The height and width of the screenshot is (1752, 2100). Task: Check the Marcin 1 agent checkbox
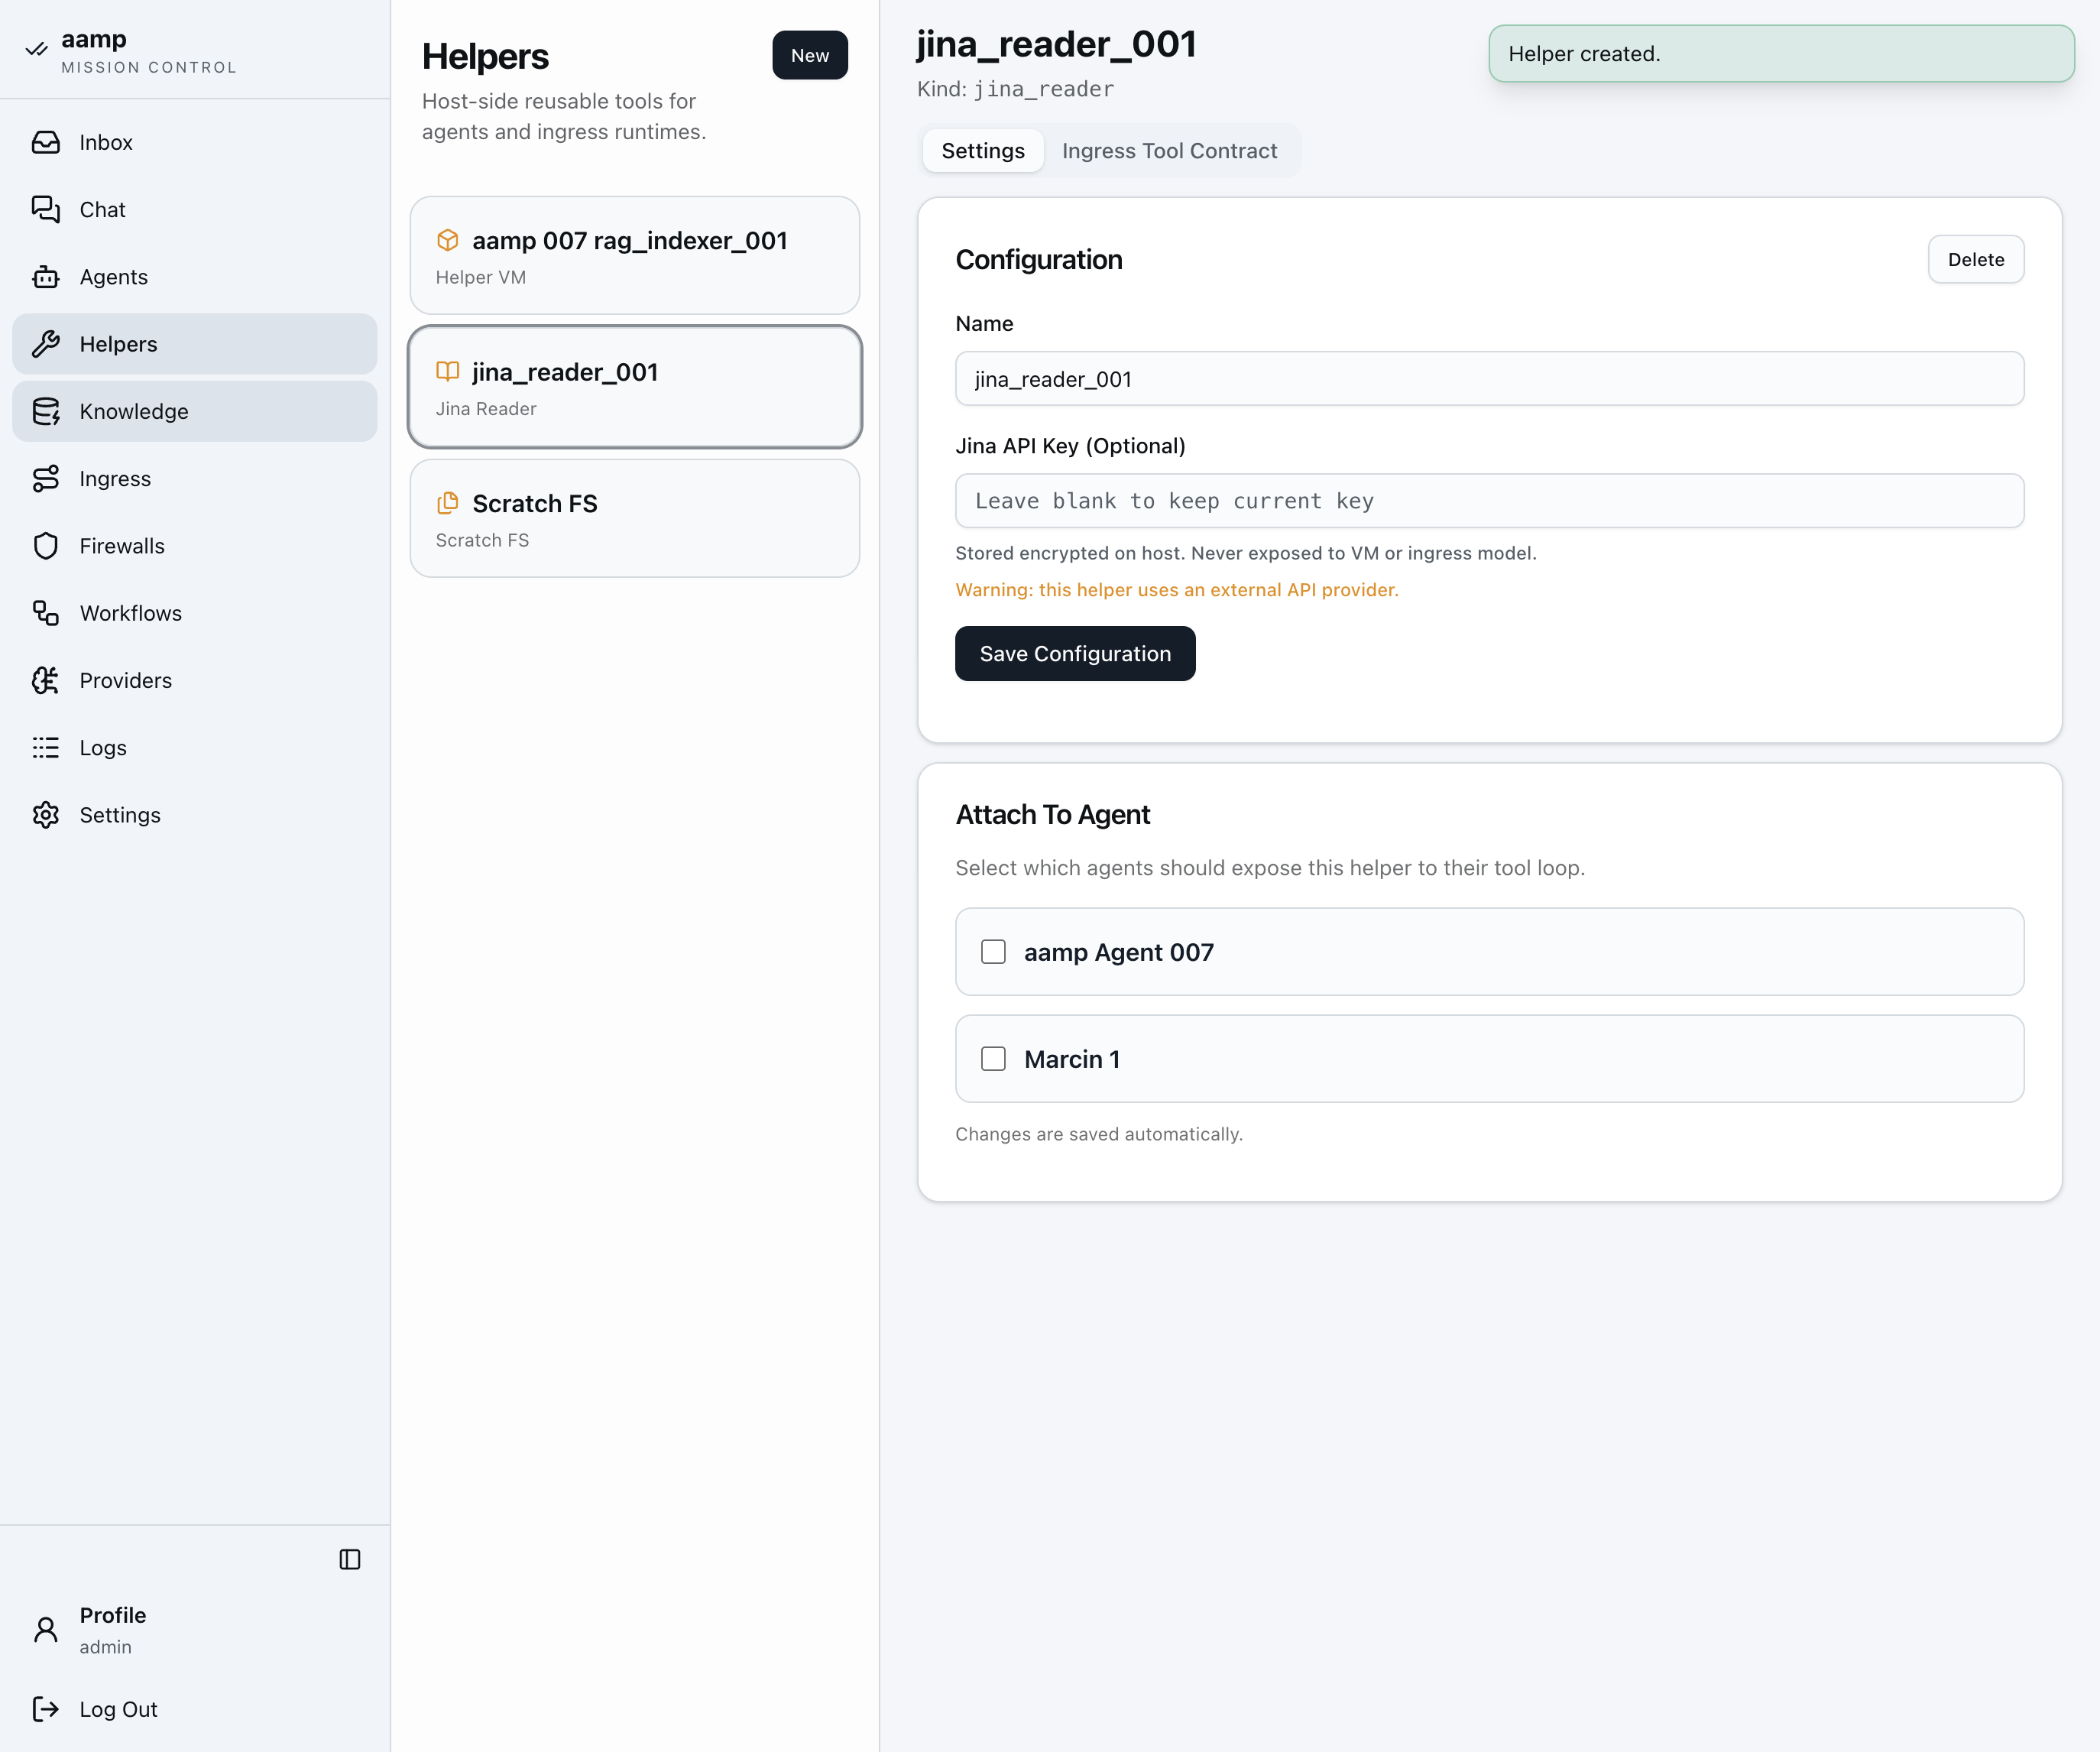[993, 1059]
